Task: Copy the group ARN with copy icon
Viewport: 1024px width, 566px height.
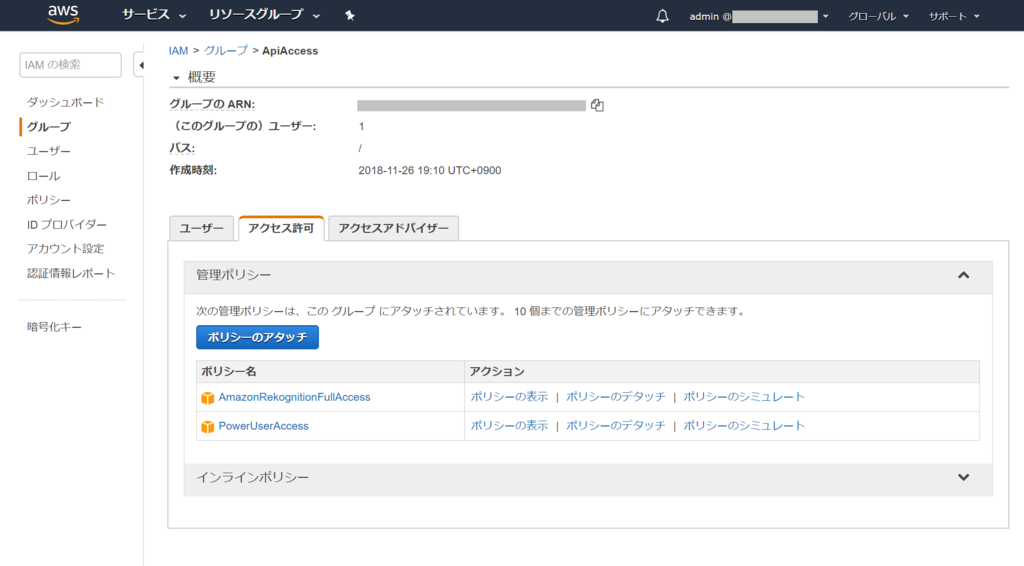Action: coord(597,105)
